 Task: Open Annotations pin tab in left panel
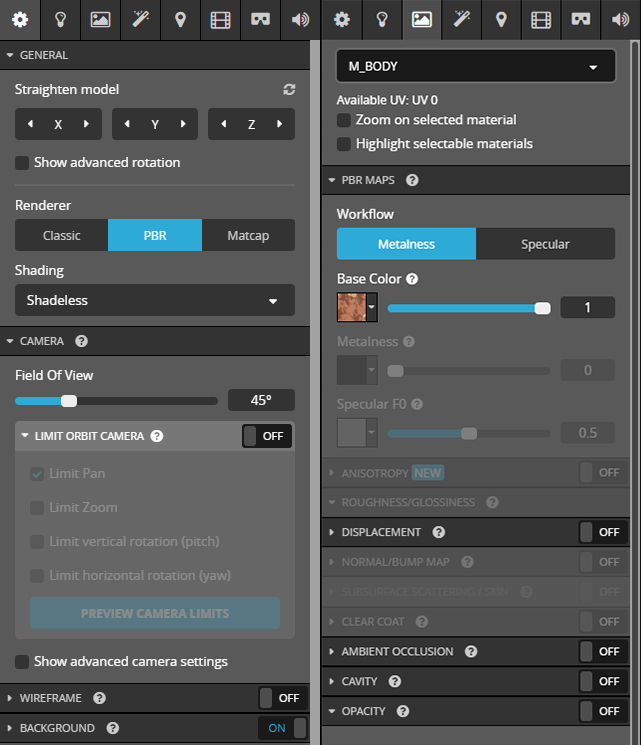(179, 19)
